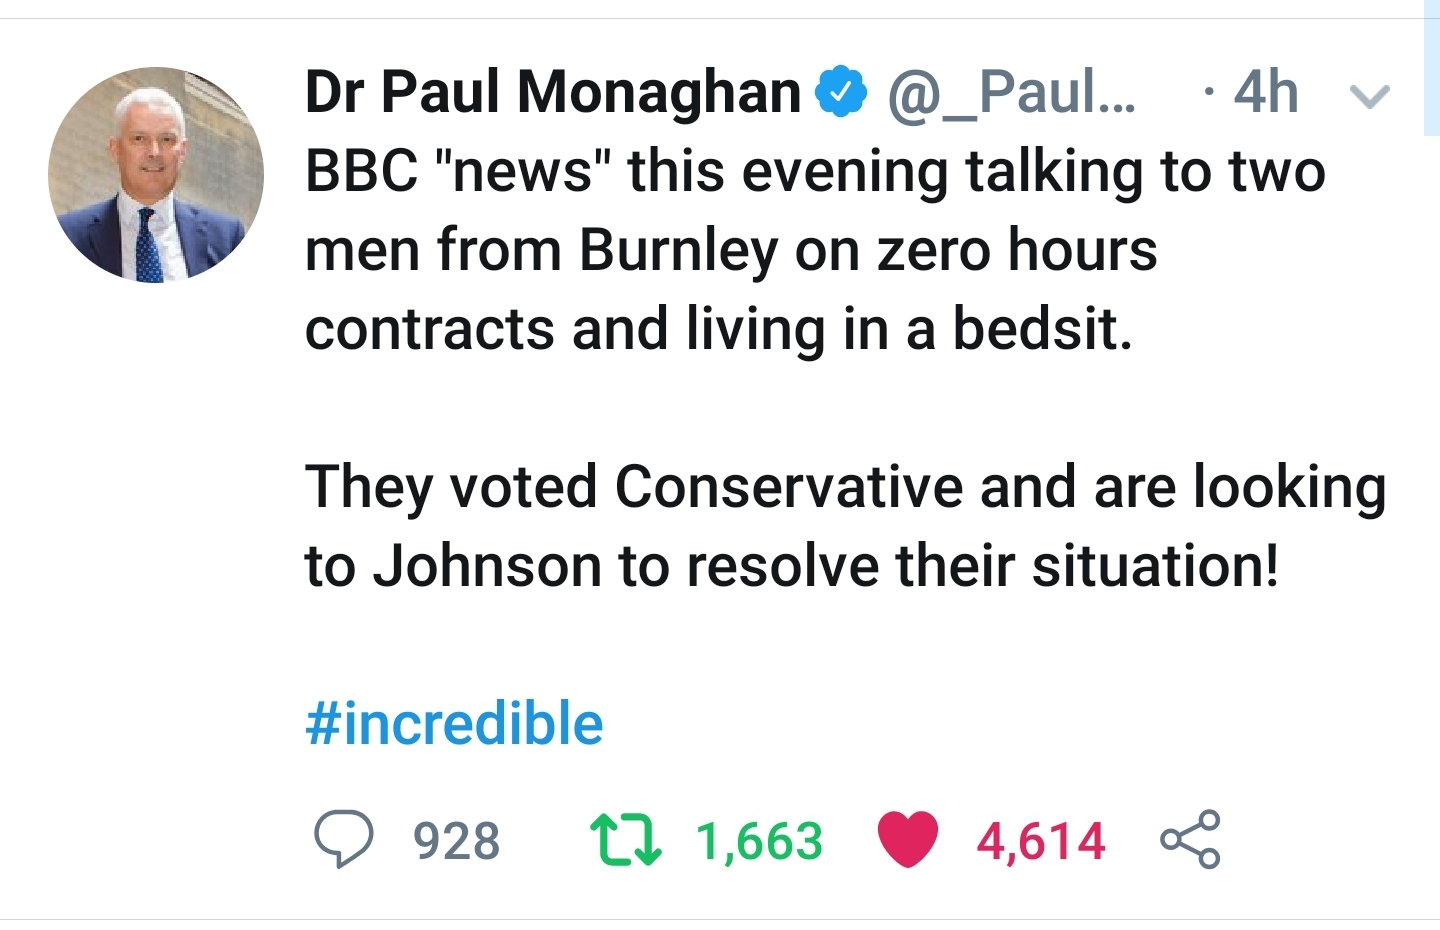1440x930 pixels.
Task: Click the 'to Johnson to resolve' line
Action: [791, 566]
